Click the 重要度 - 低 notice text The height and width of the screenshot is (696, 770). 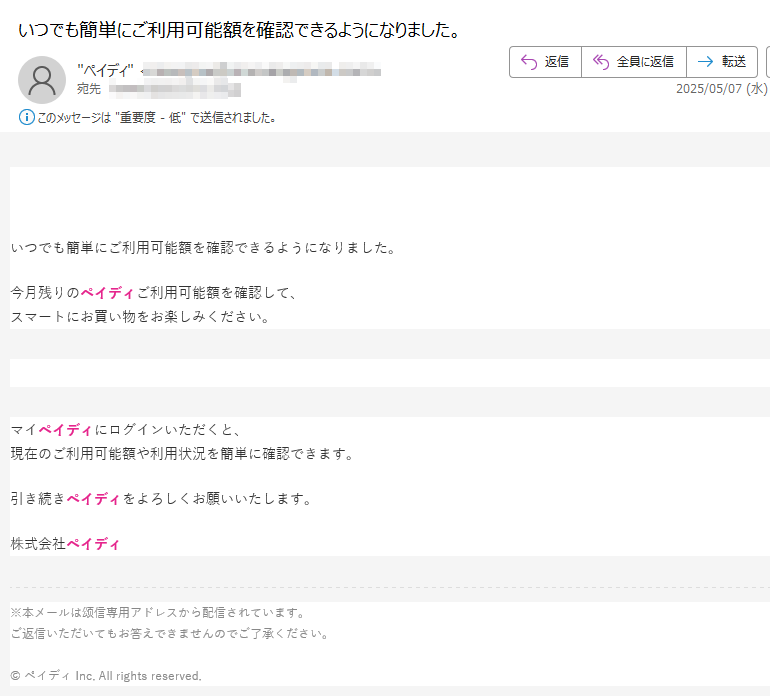pos(156,118)
